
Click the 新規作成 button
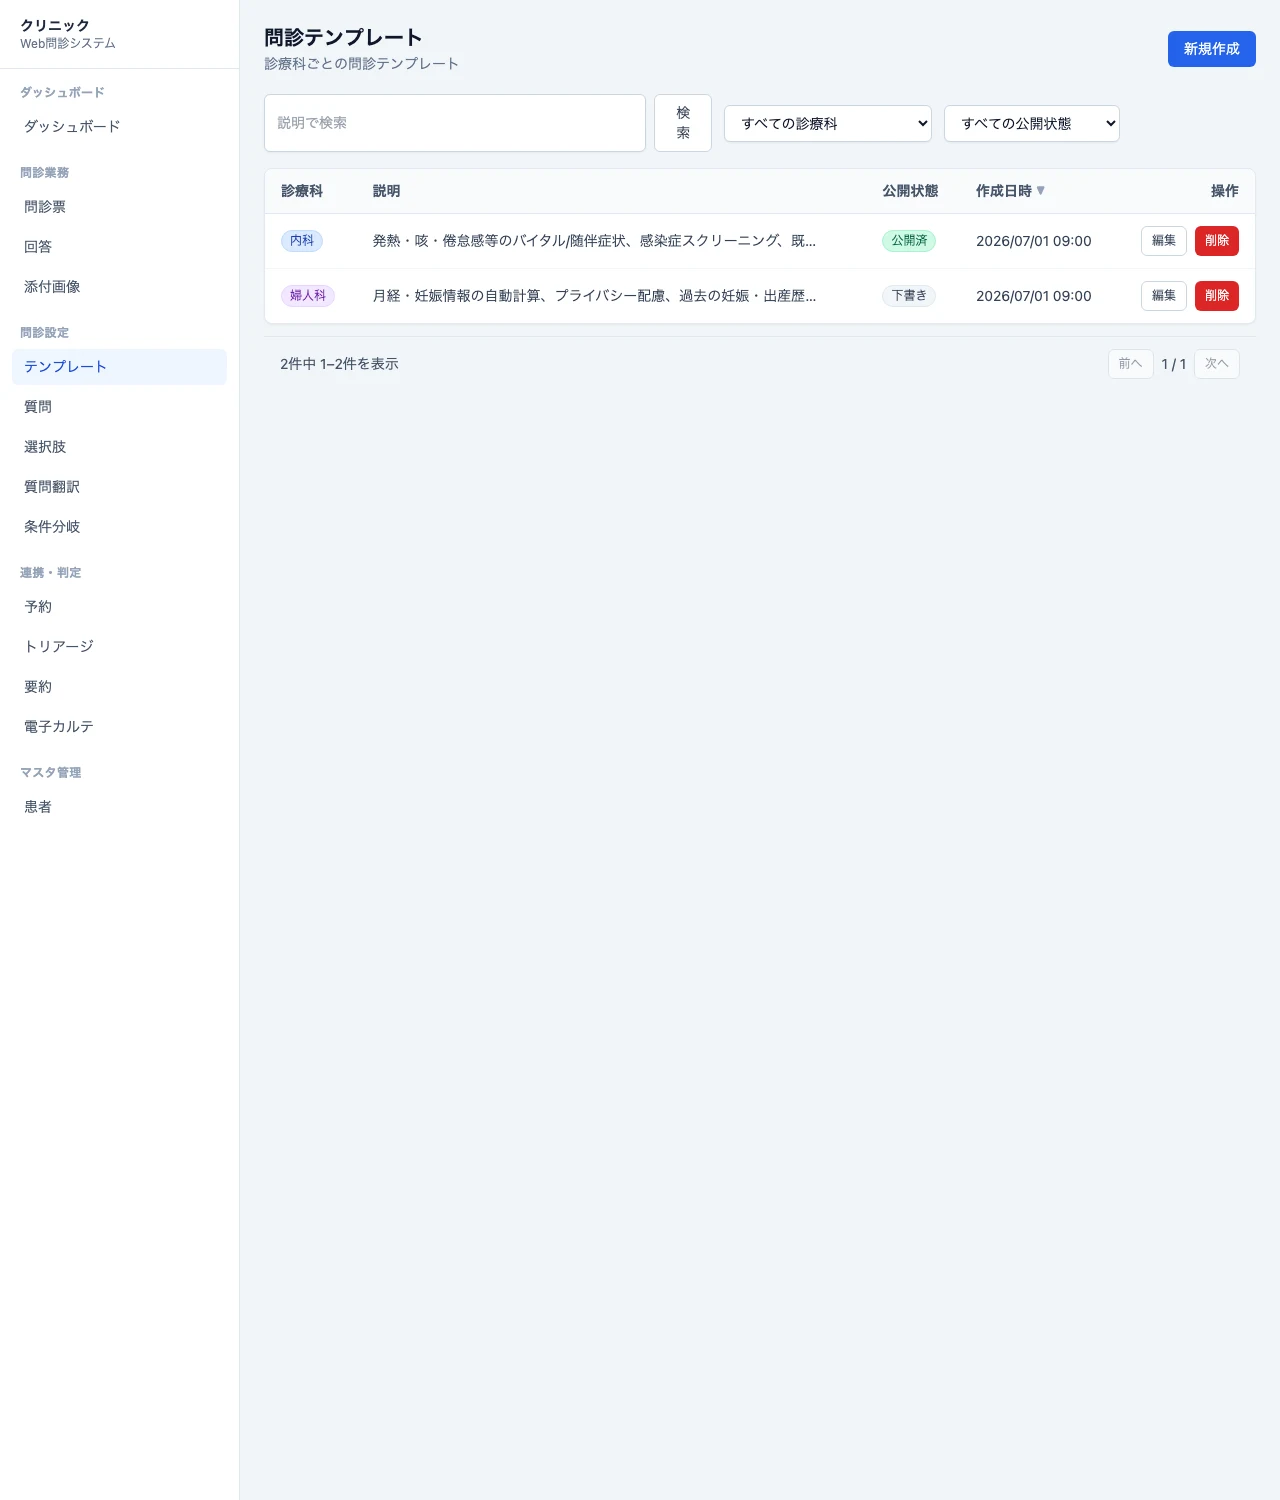pos(1212,49)
